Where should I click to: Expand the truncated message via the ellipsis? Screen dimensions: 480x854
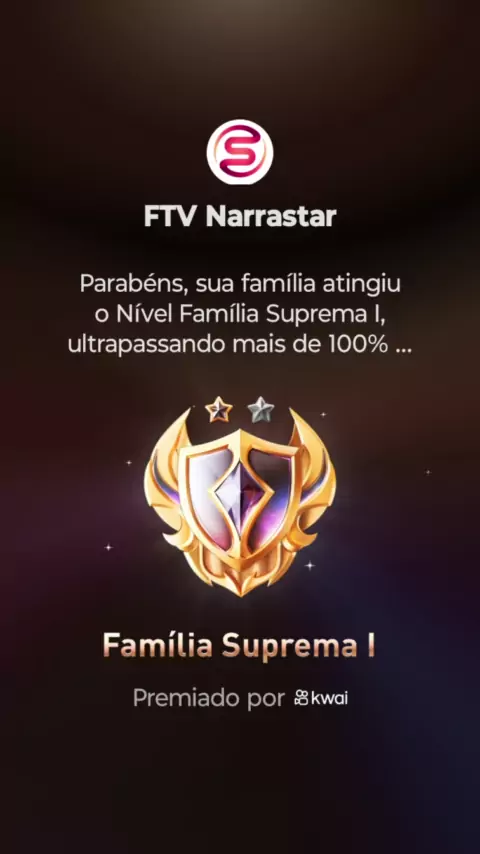403,346
